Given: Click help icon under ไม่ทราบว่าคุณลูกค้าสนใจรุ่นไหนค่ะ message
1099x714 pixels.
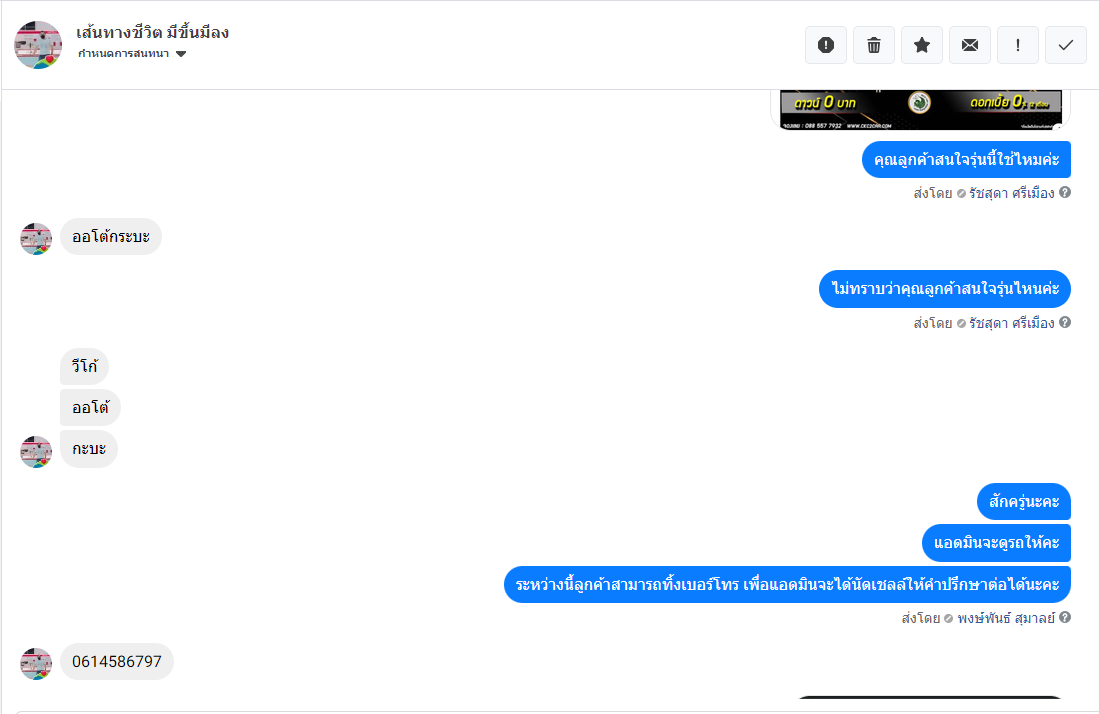Looking at the screenshot, I should tap(1065, 322).
